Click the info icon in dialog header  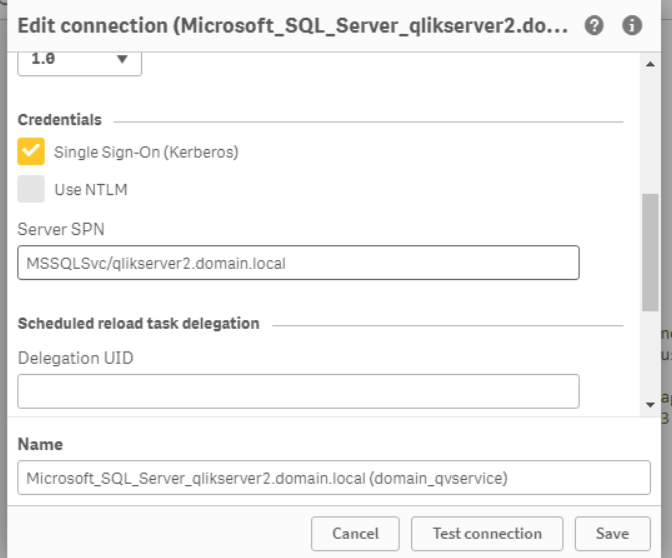tap(632, 26)
